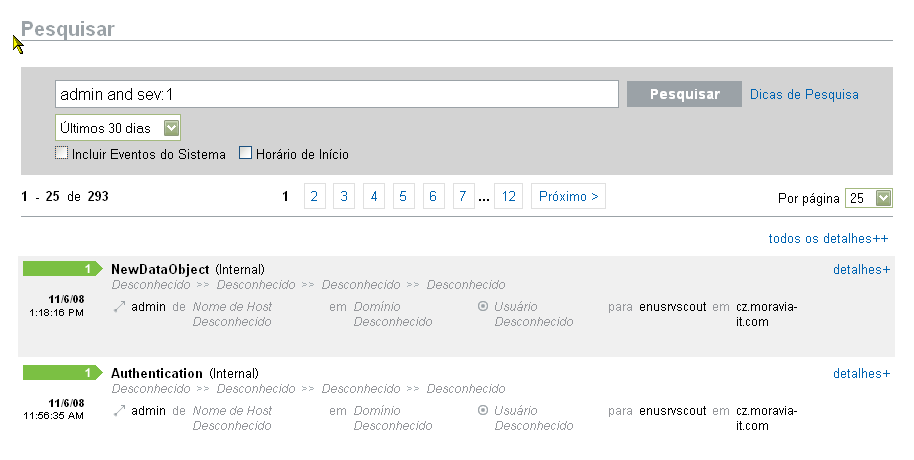Image resolution: width=914 pixels, height=460 pixels.
Task: Expand detalhes+ for NewDataObject event
Action: (862, 269)
